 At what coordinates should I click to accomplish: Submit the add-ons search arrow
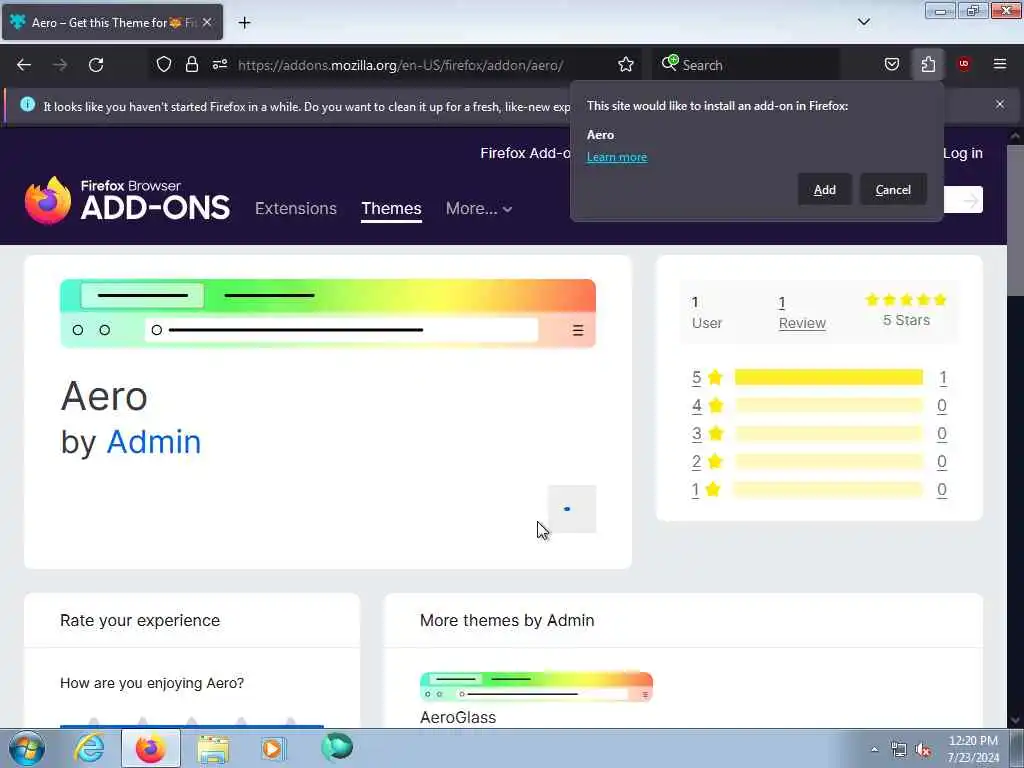pyautogui.click(x=970, y=200)
